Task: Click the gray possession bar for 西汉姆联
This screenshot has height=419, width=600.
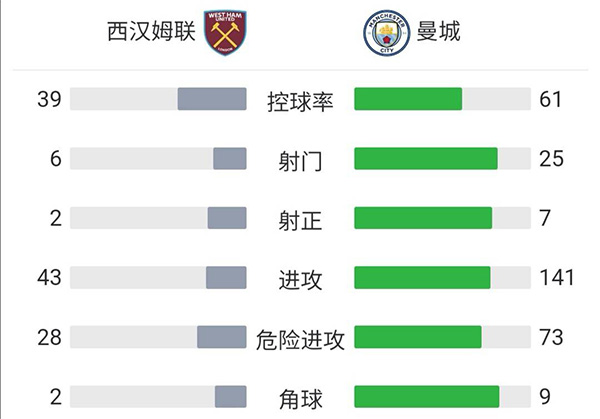Action: (x=212, y=99)
